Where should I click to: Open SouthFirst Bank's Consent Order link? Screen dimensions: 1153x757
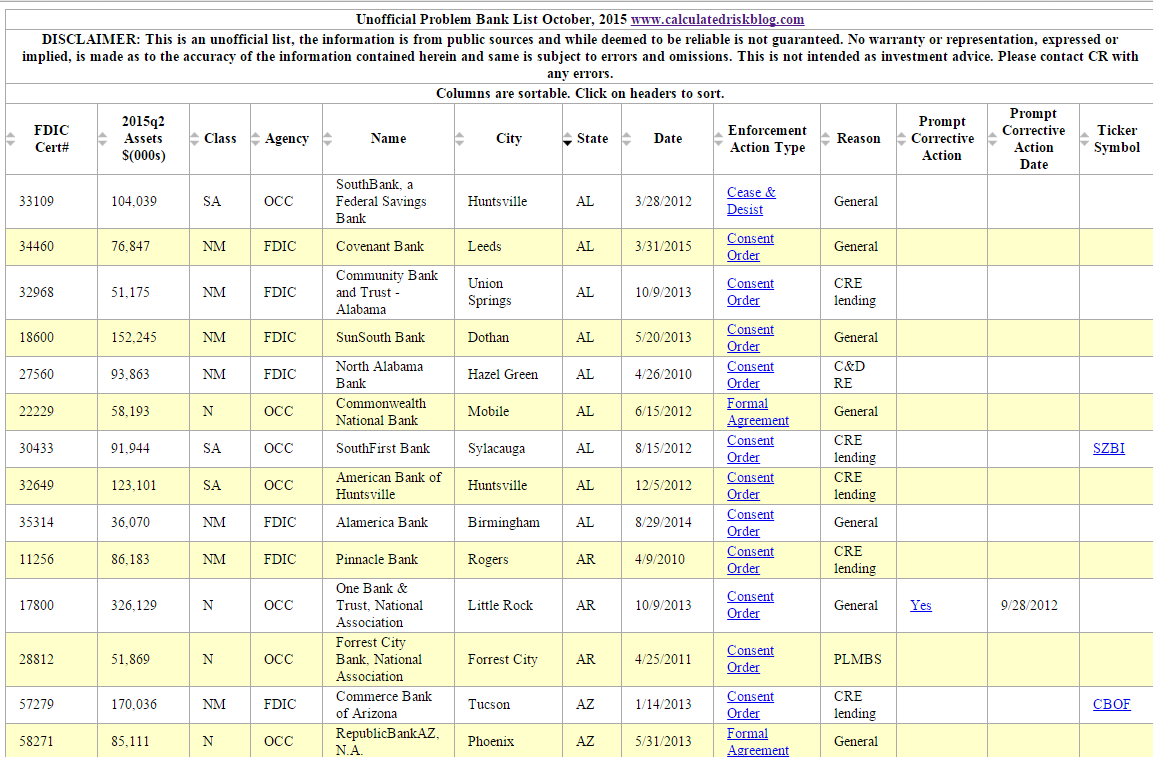[x=750, y=449]
